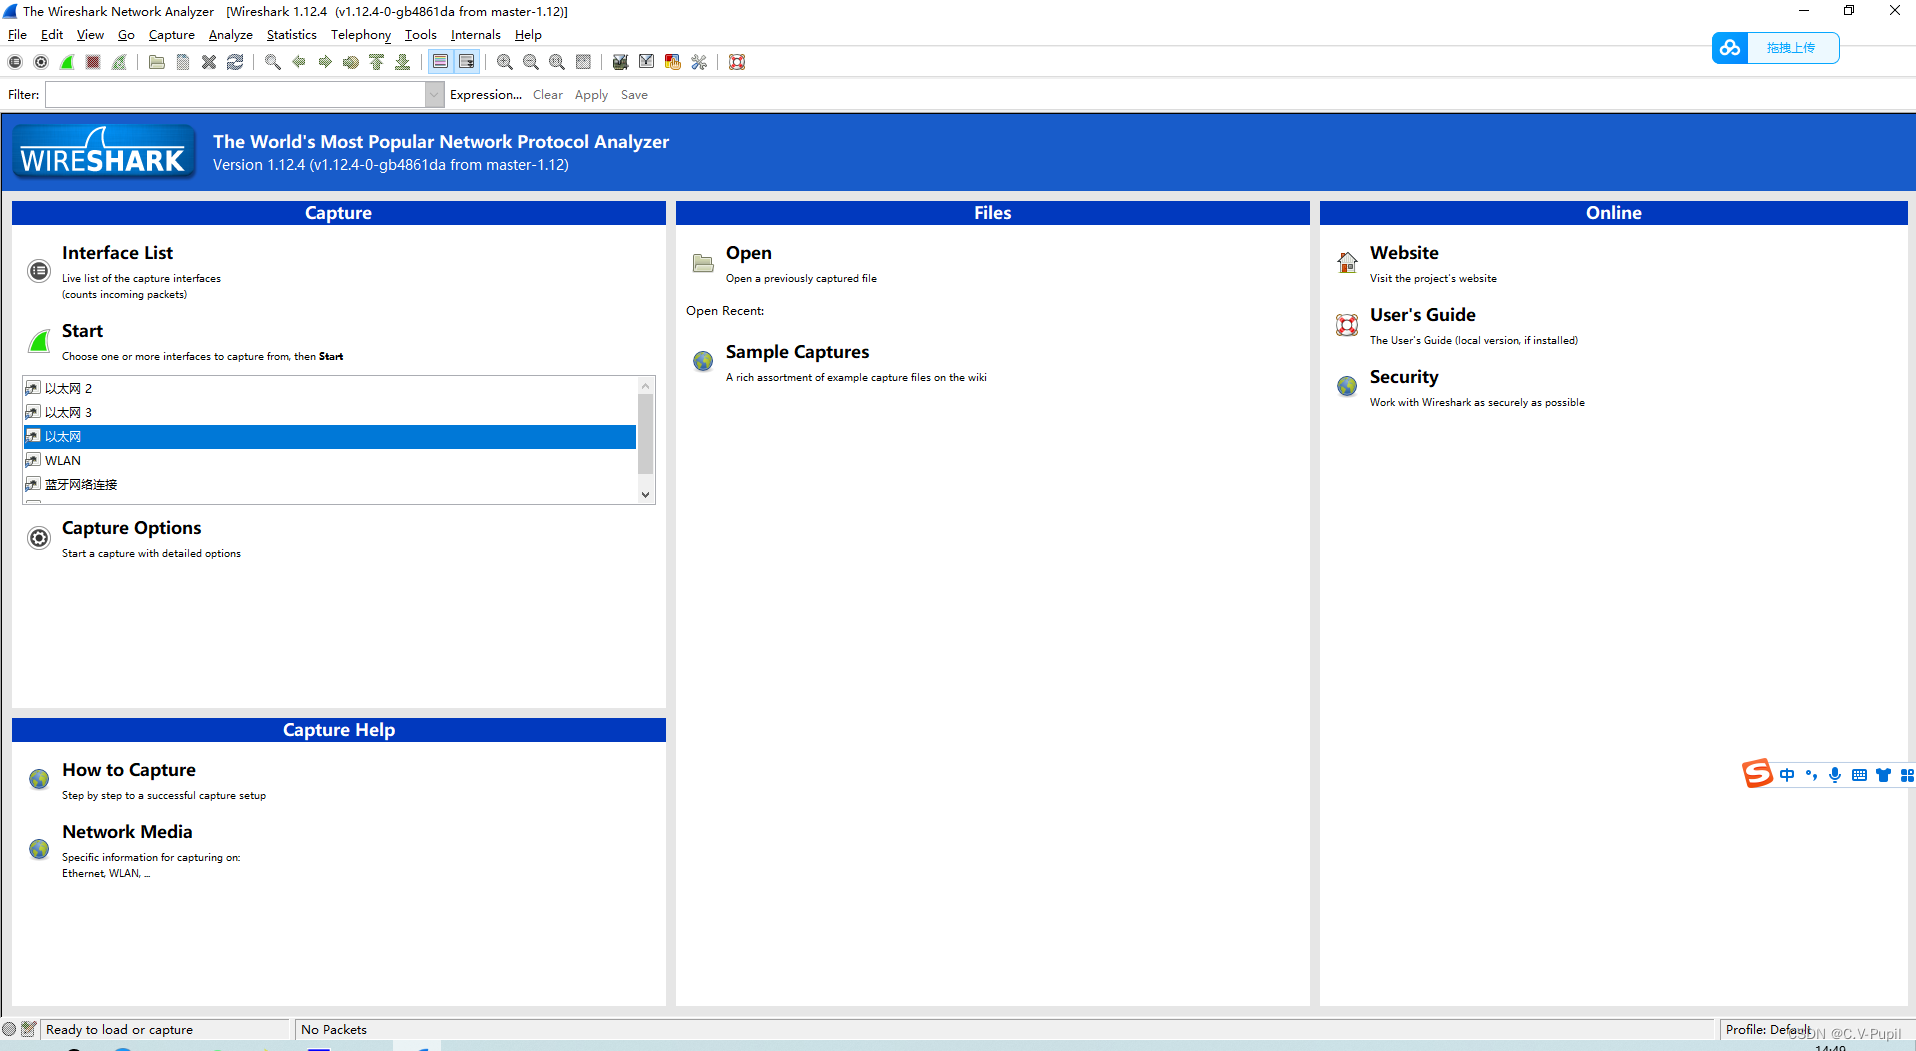Open the User's Guide link
The image size is (1916, 1051).
pos(1422,315)
